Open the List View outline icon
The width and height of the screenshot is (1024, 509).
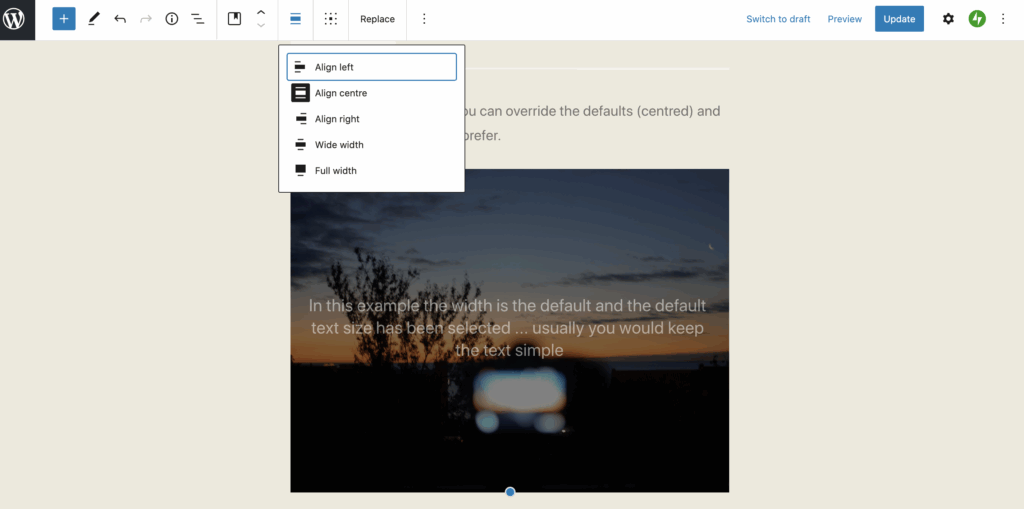[198, 19]
